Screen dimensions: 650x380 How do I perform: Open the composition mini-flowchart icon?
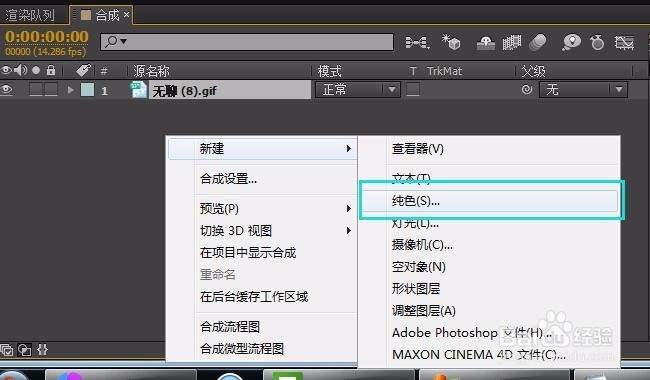pos(417,42)
